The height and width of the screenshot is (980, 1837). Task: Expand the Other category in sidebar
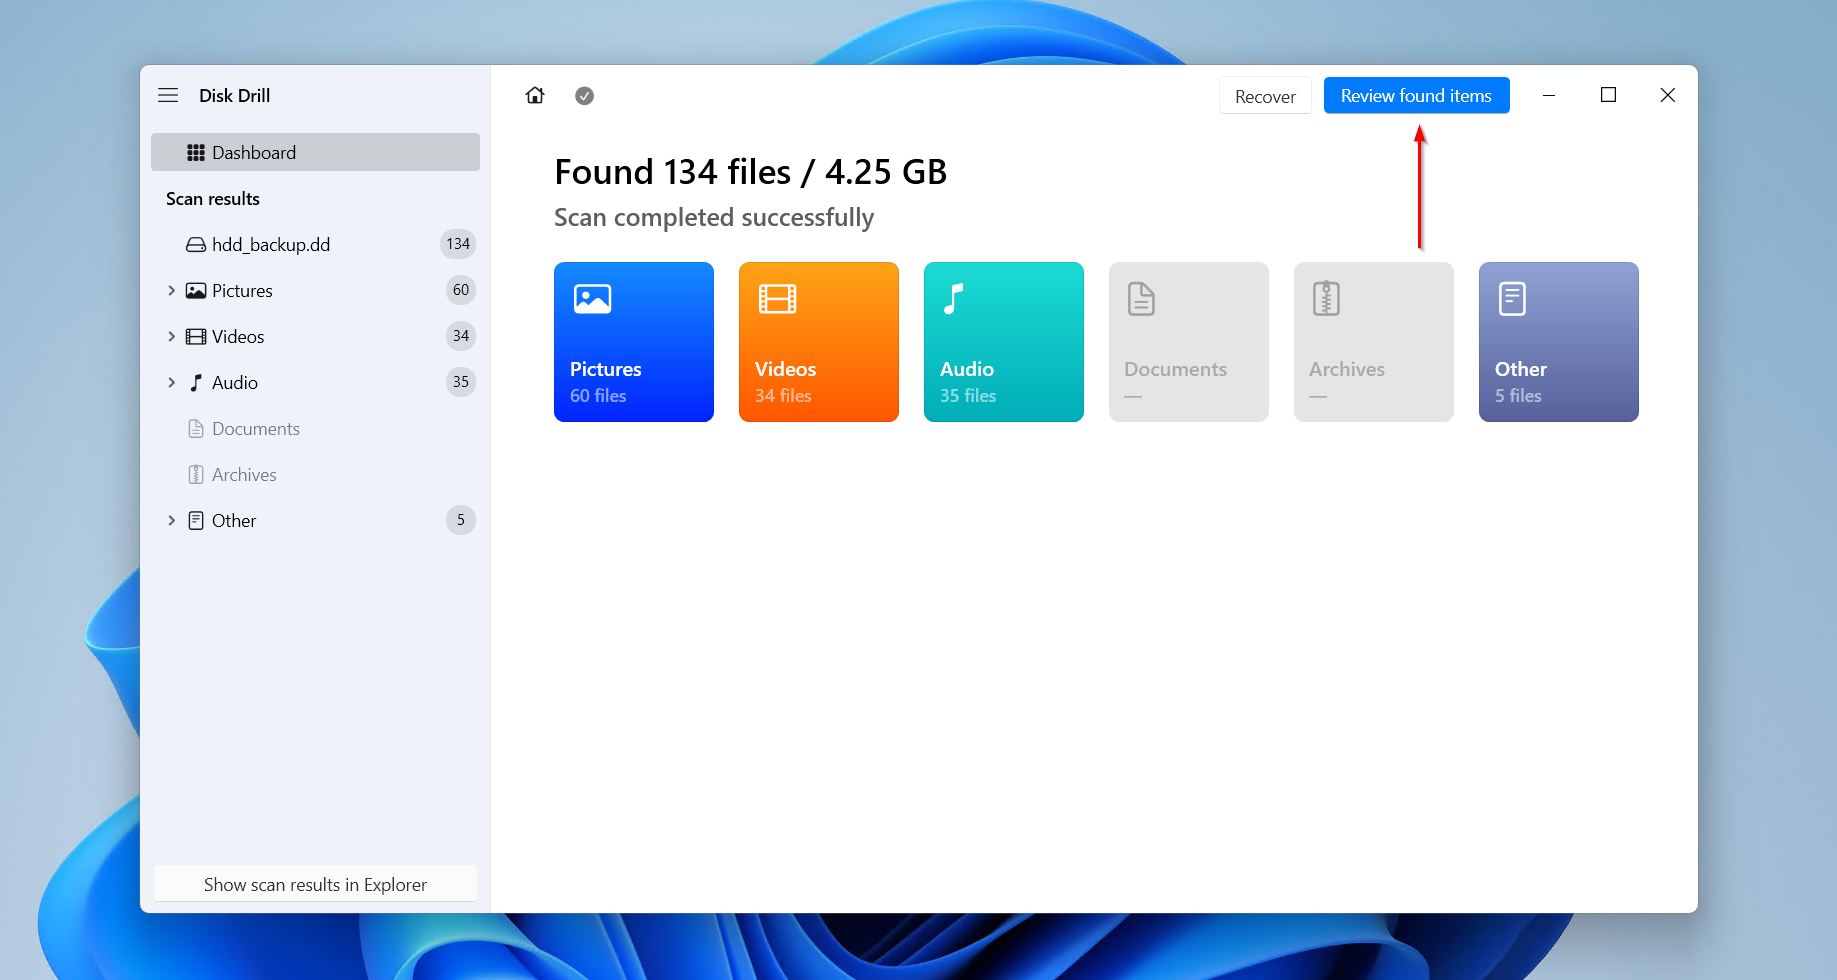point(170,520)
